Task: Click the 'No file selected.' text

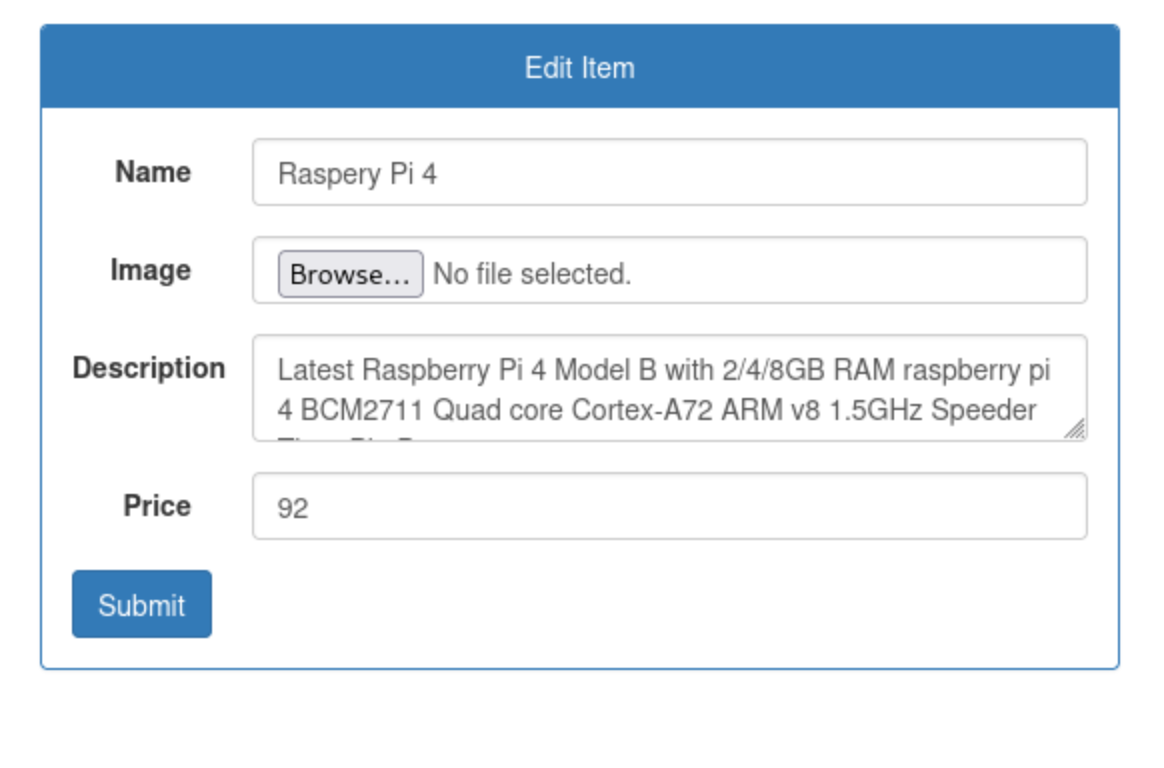Action: click(532, 274)
